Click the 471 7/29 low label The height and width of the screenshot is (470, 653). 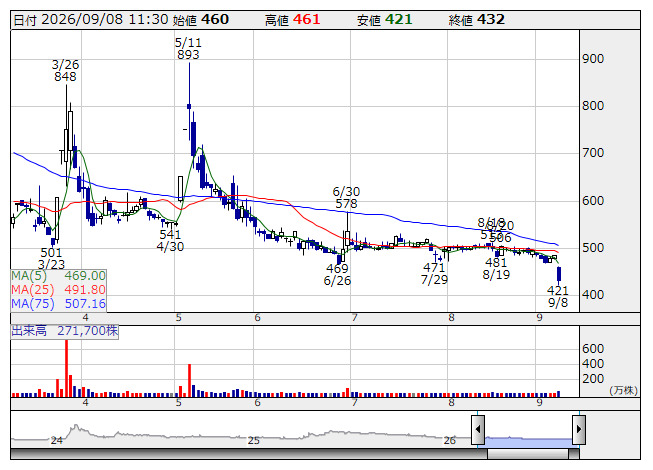[x=434, y=274]
